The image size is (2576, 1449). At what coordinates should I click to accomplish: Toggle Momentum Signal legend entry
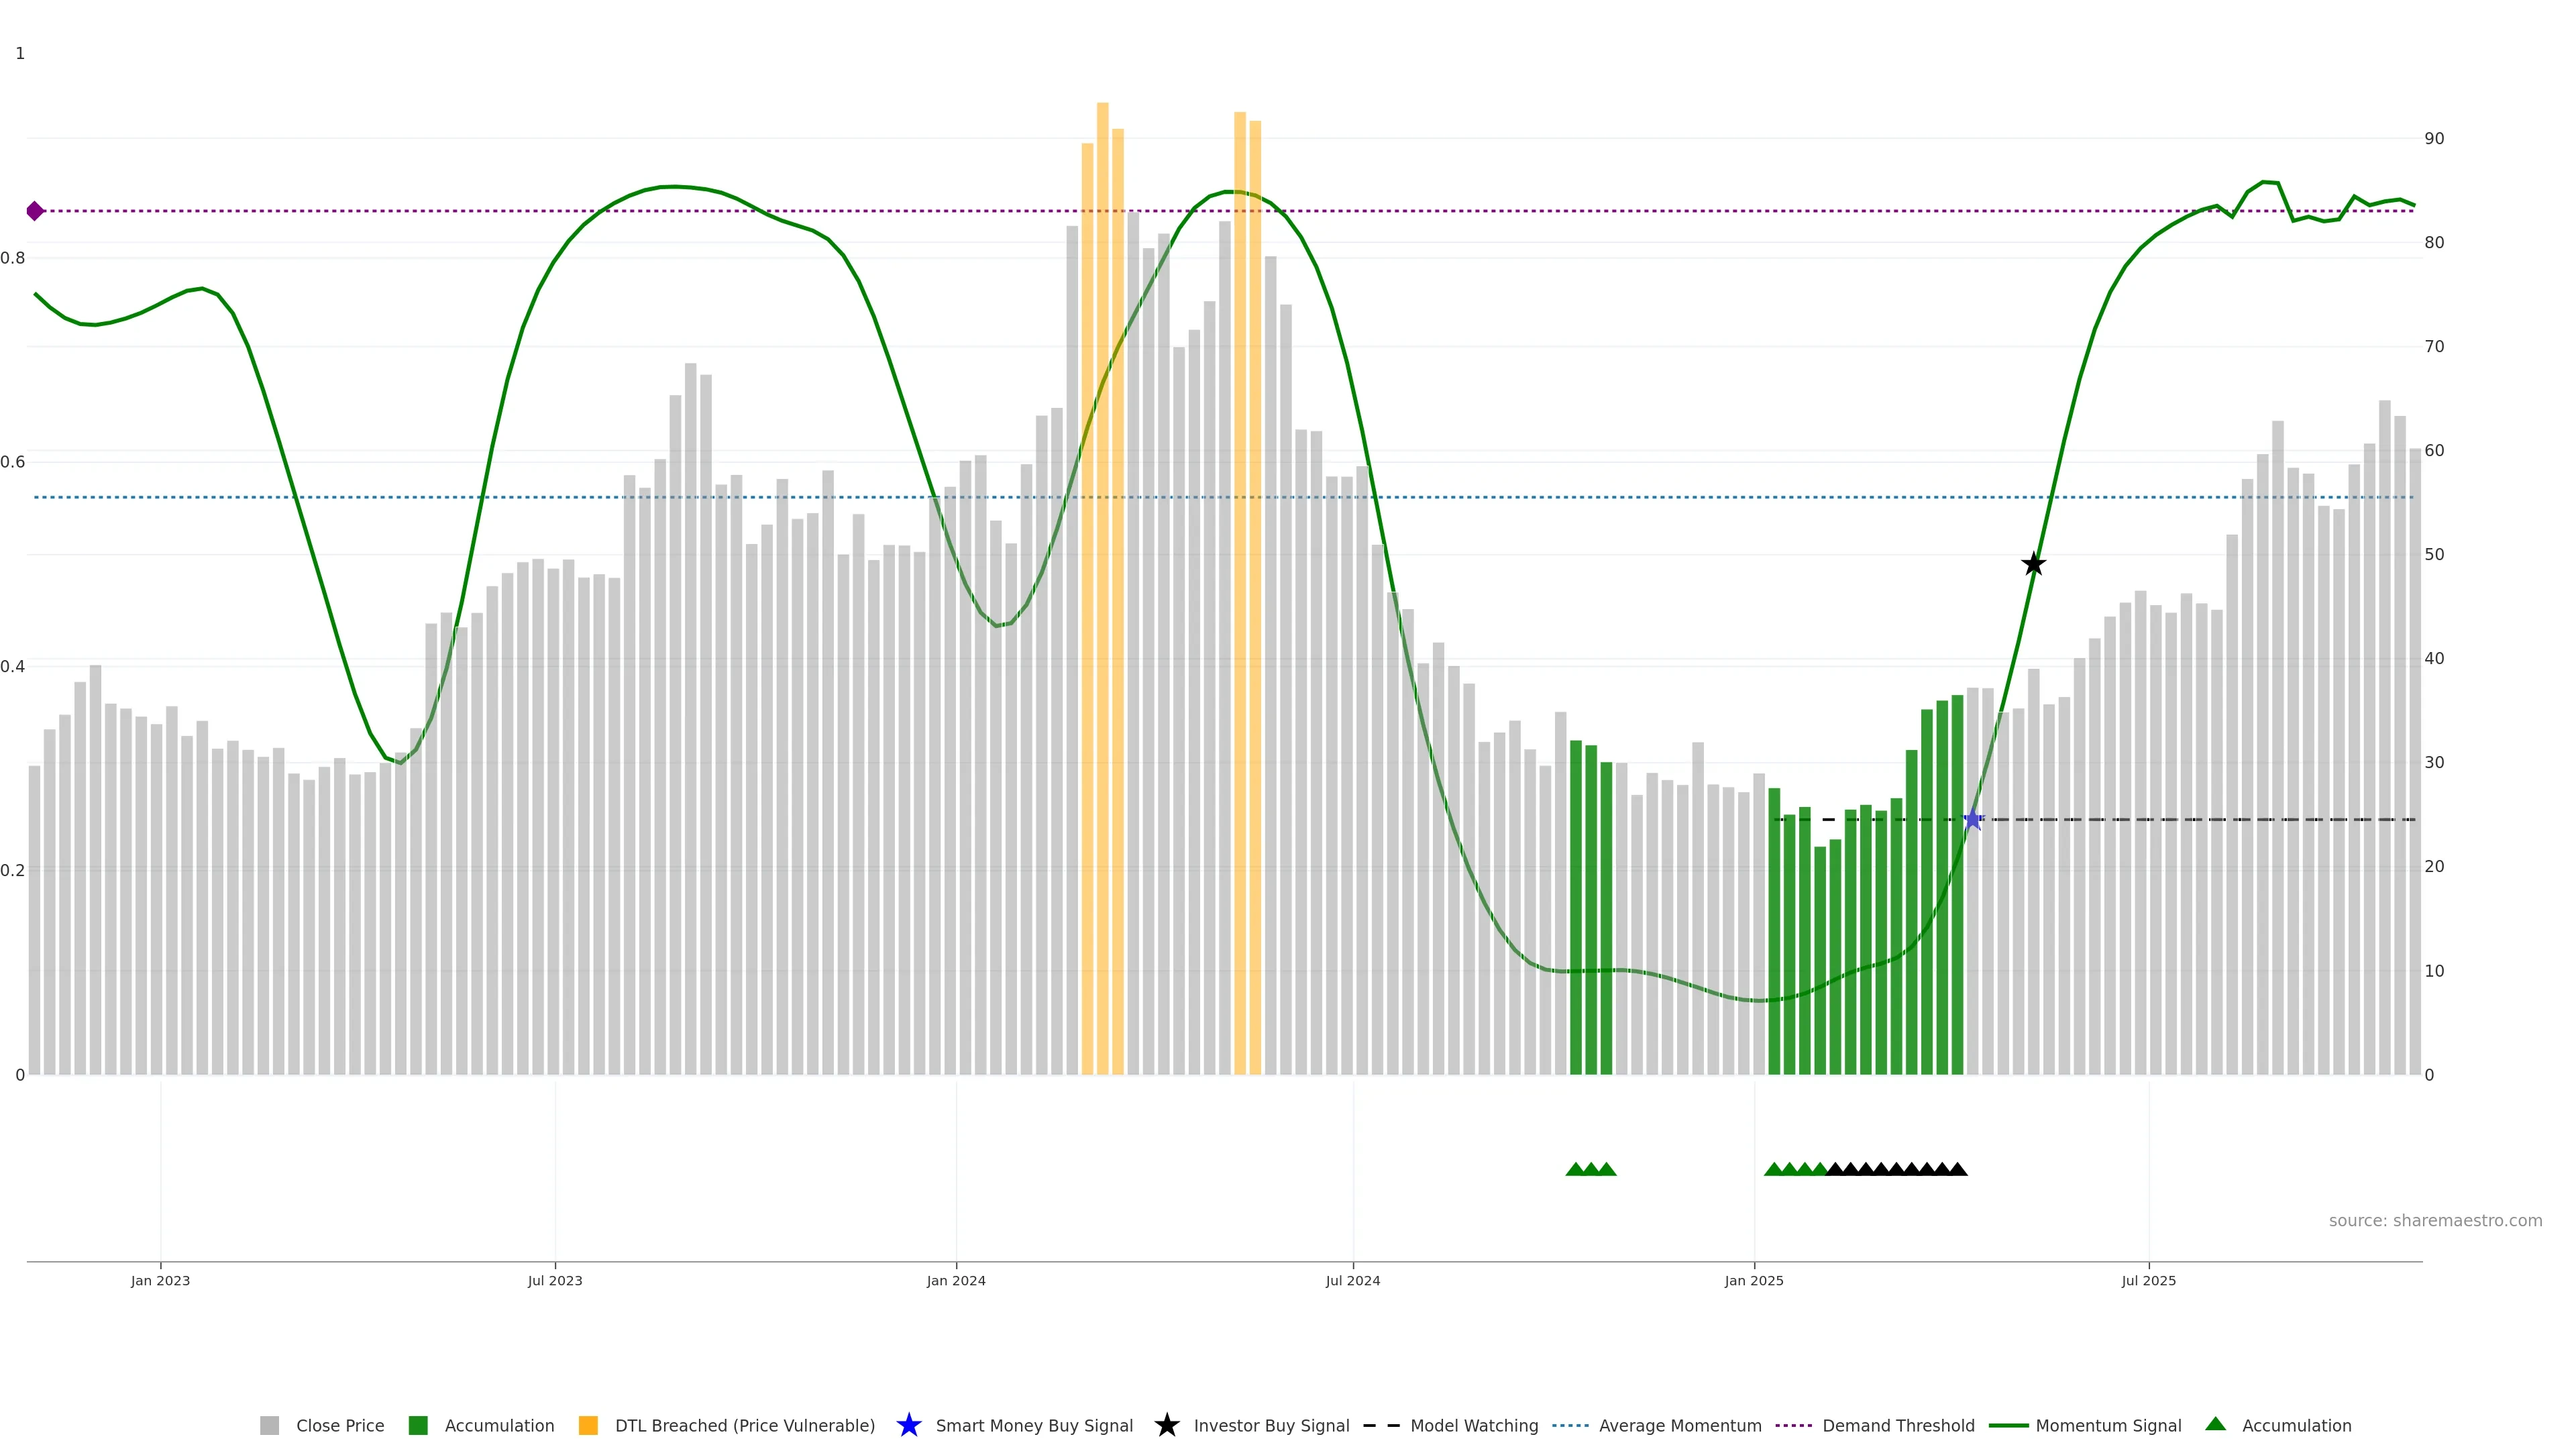(x=2108, y=1425)
